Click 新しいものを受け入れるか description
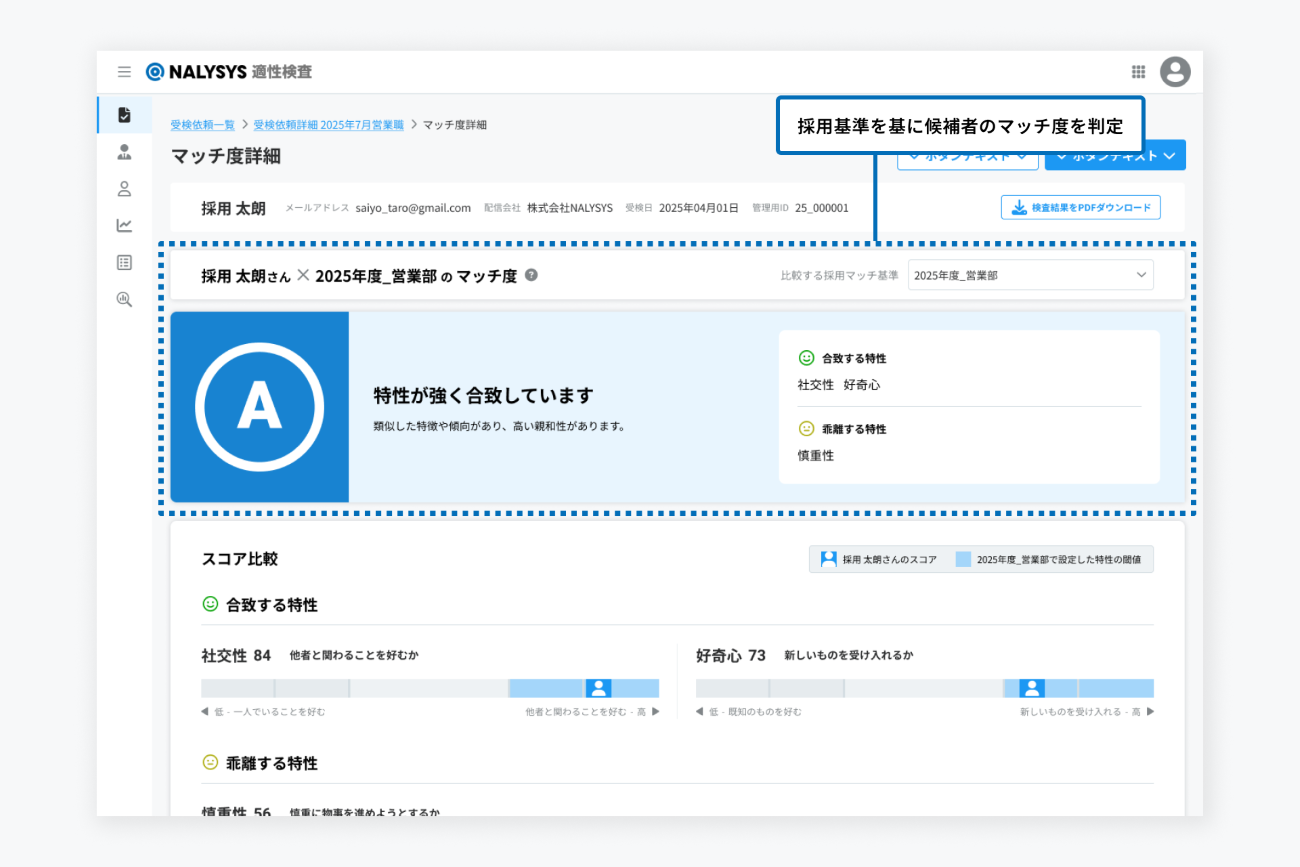 848,656
